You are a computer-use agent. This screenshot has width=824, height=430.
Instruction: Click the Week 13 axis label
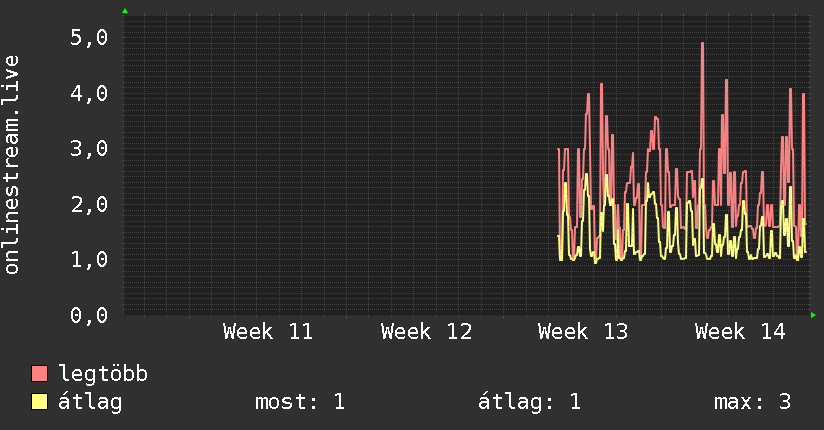pyautogui.click(x=583, y=332)
